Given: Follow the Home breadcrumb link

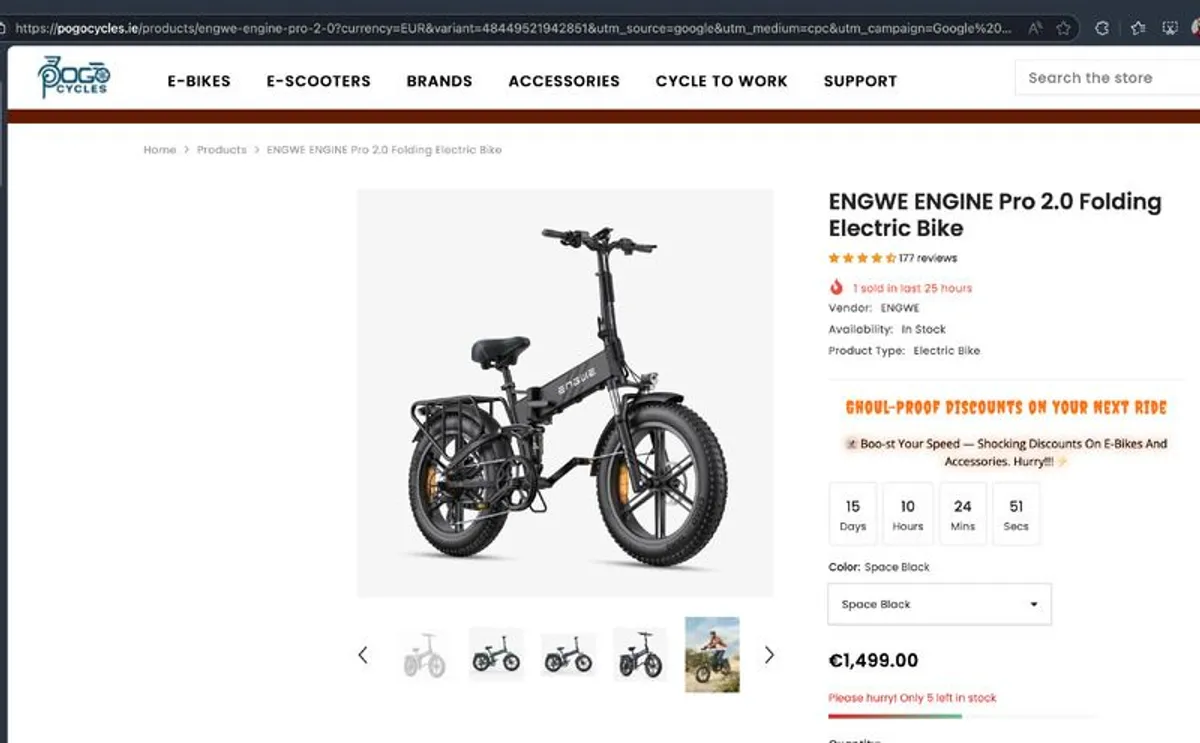Looking at the screenshot, I should click(160, 150).
